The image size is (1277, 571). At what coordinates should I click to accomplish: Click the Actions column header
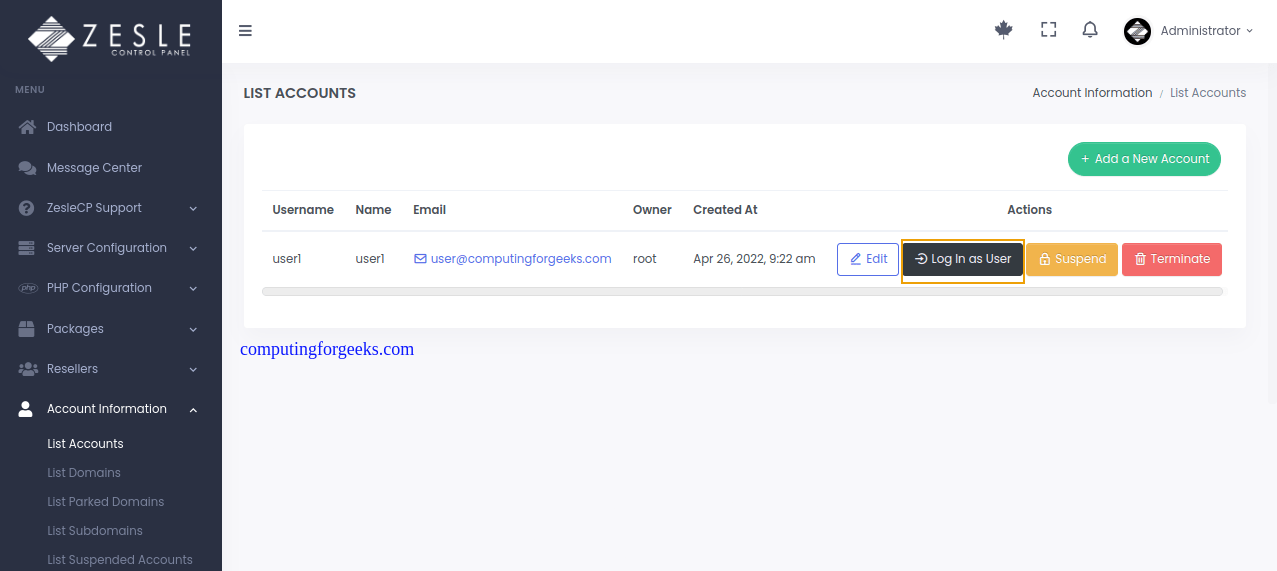(1030, 210)
